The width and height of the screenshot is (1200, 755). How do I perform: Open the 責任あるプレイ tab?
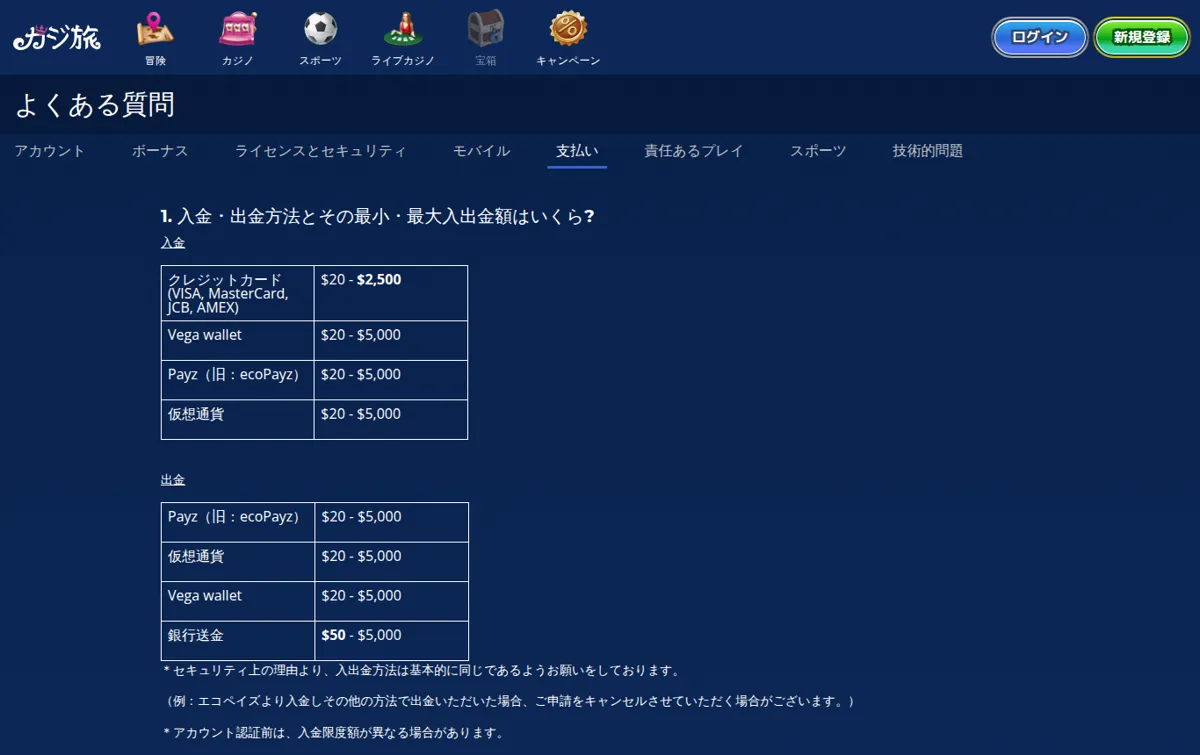click(694, 151)
